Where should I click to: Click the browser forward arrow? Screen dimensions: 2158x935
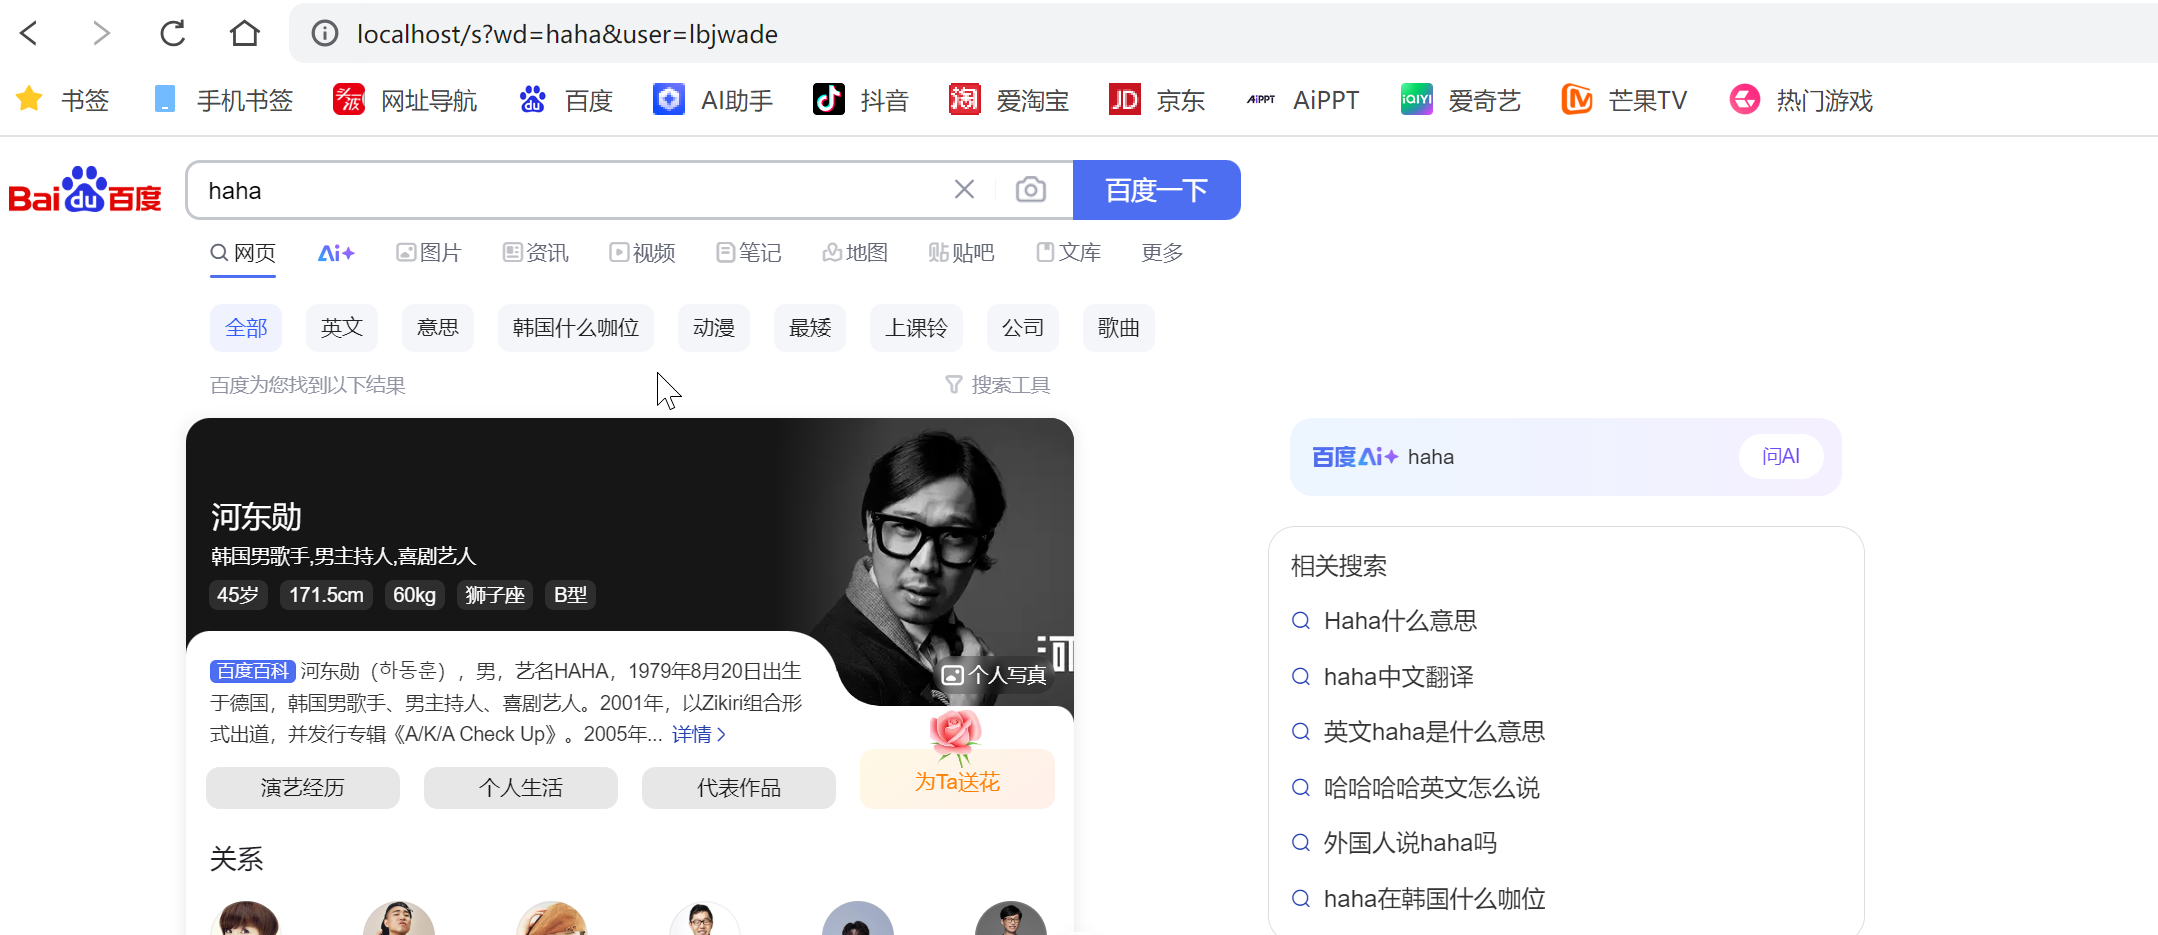click(100, 33)
